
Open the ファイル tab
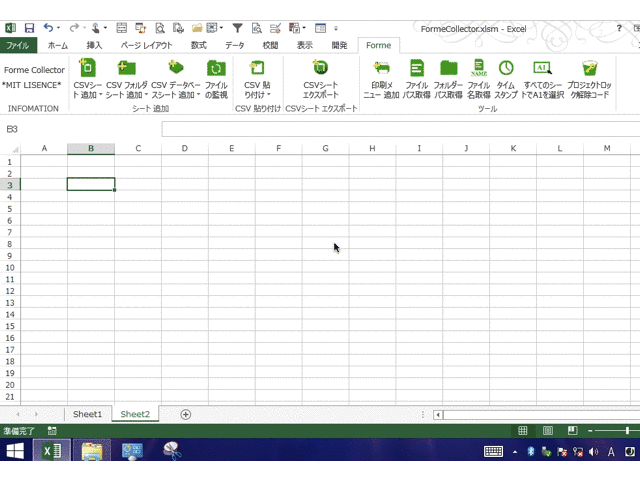(x=18, y=46)
